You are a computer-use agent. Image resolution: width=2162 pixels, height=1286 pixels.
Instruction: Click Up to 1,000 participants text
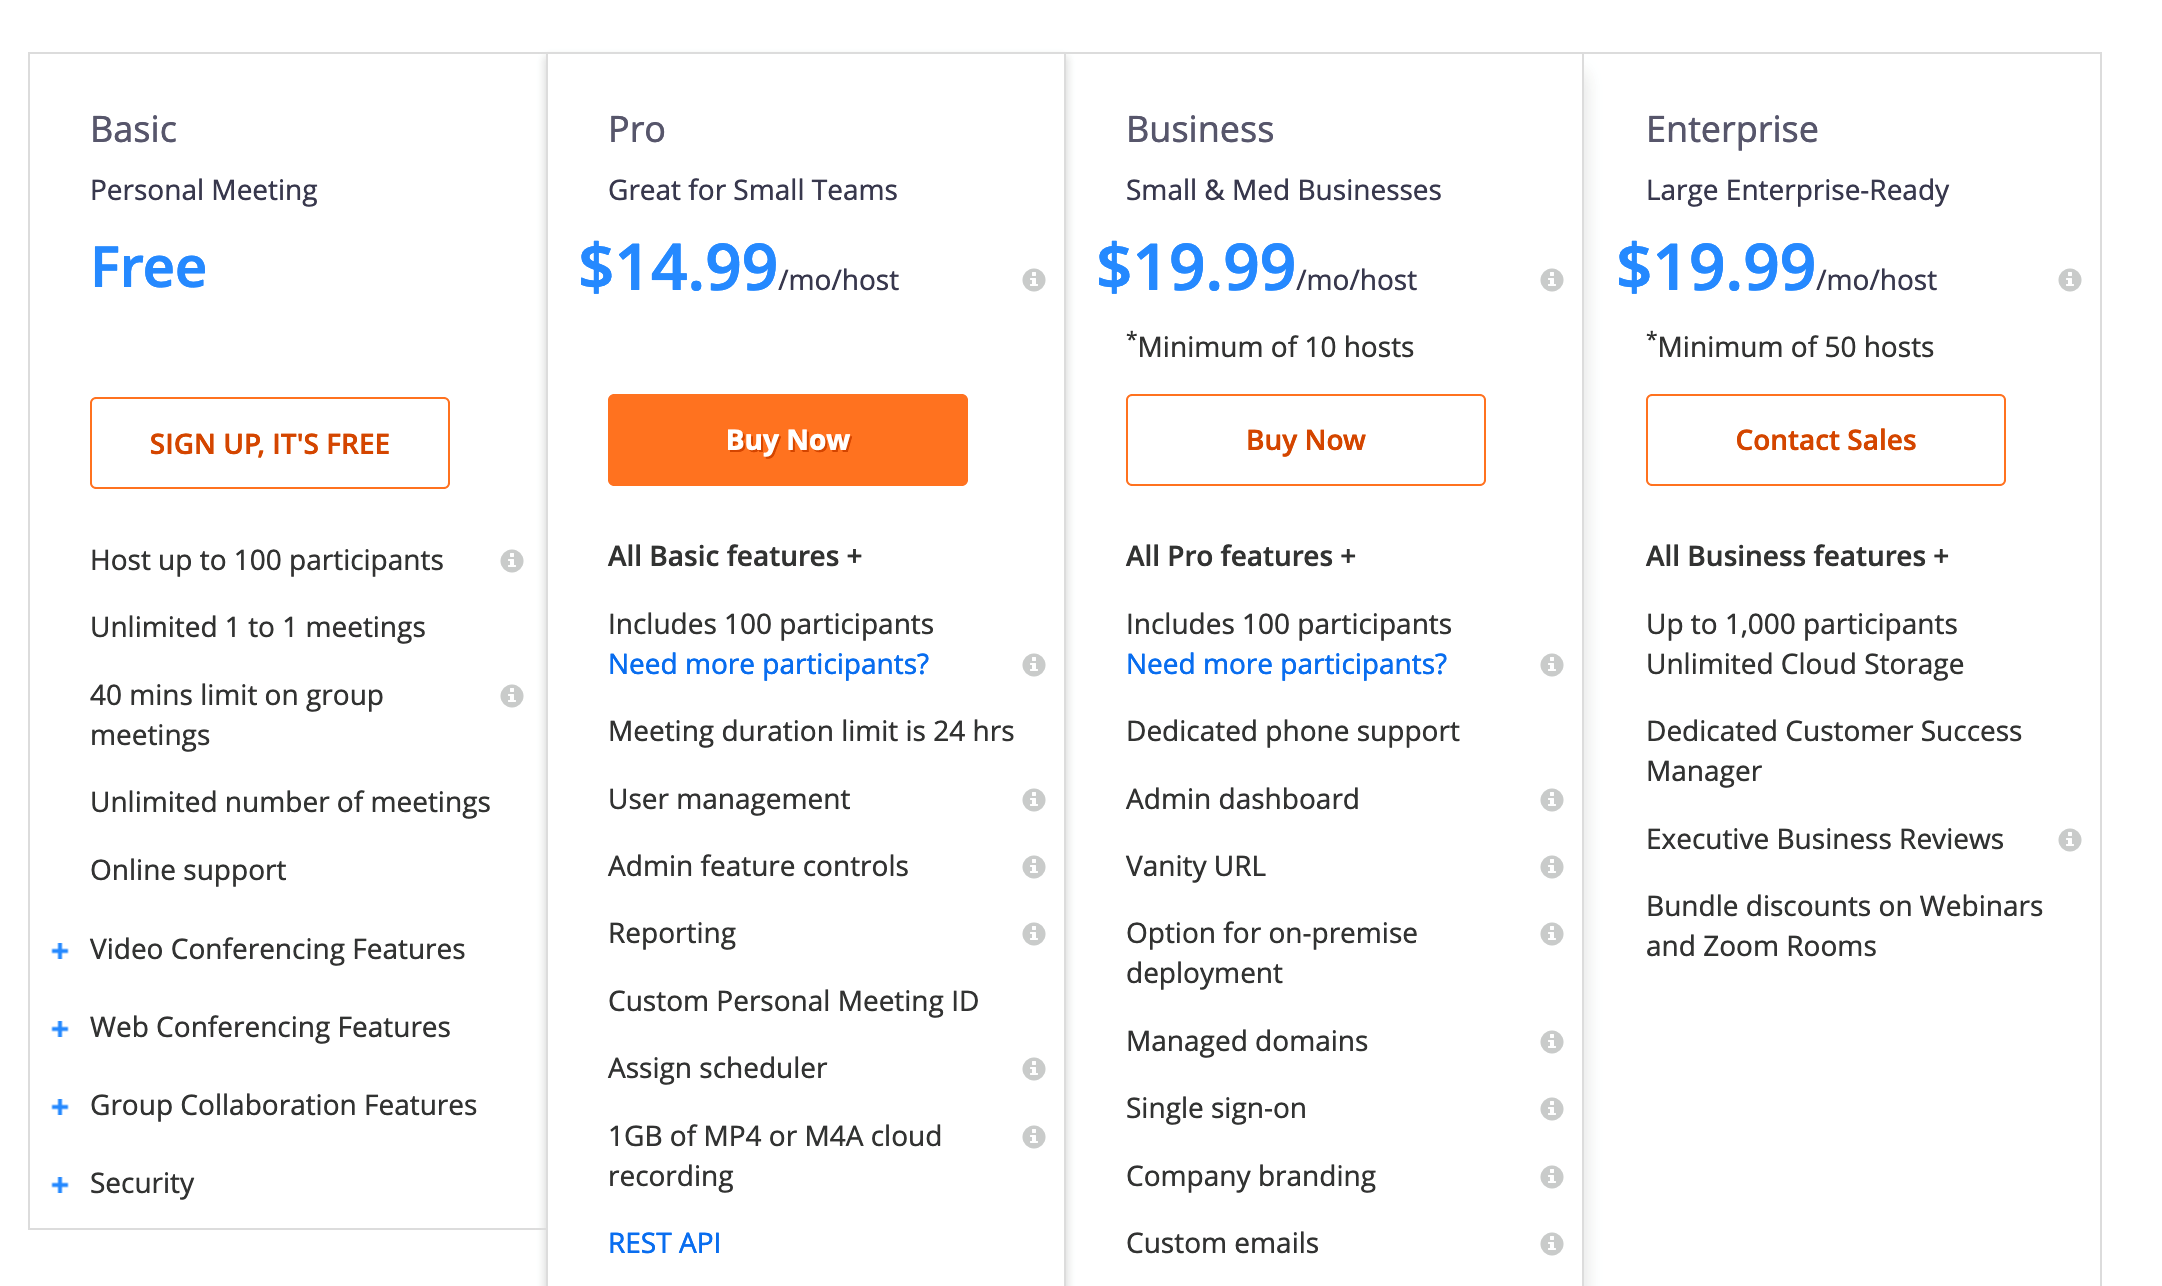point(1802,624)
